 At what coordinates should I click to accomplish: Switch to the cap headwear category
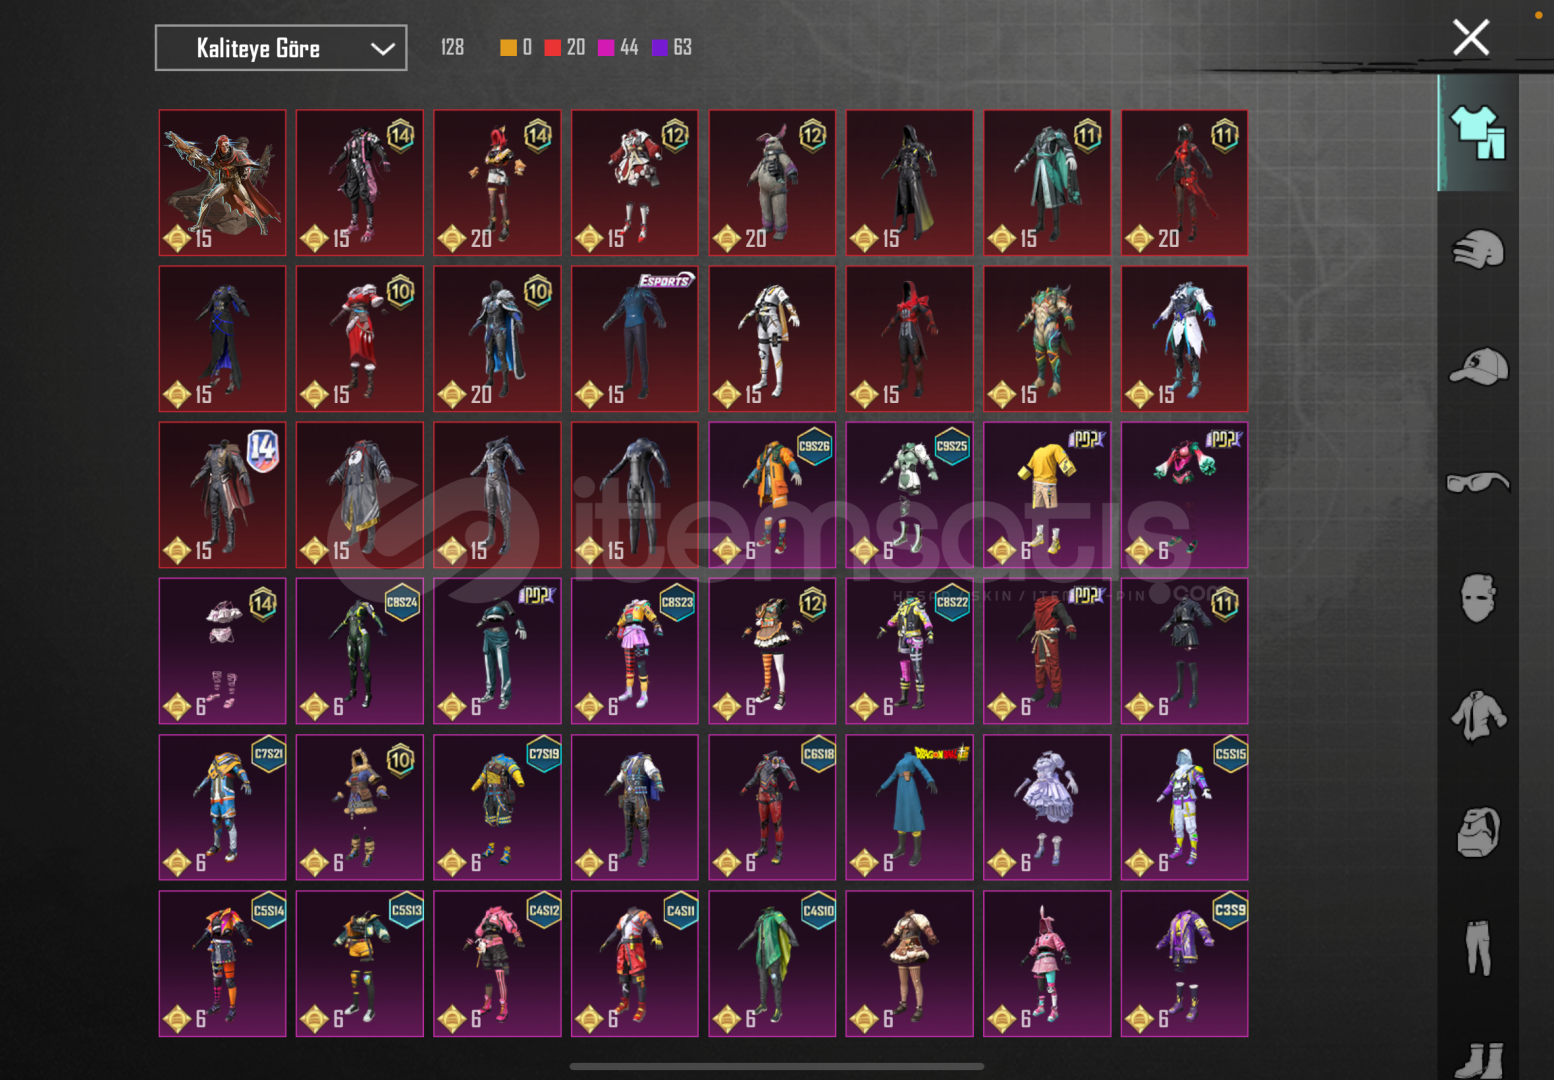(x=1478, y=366)
